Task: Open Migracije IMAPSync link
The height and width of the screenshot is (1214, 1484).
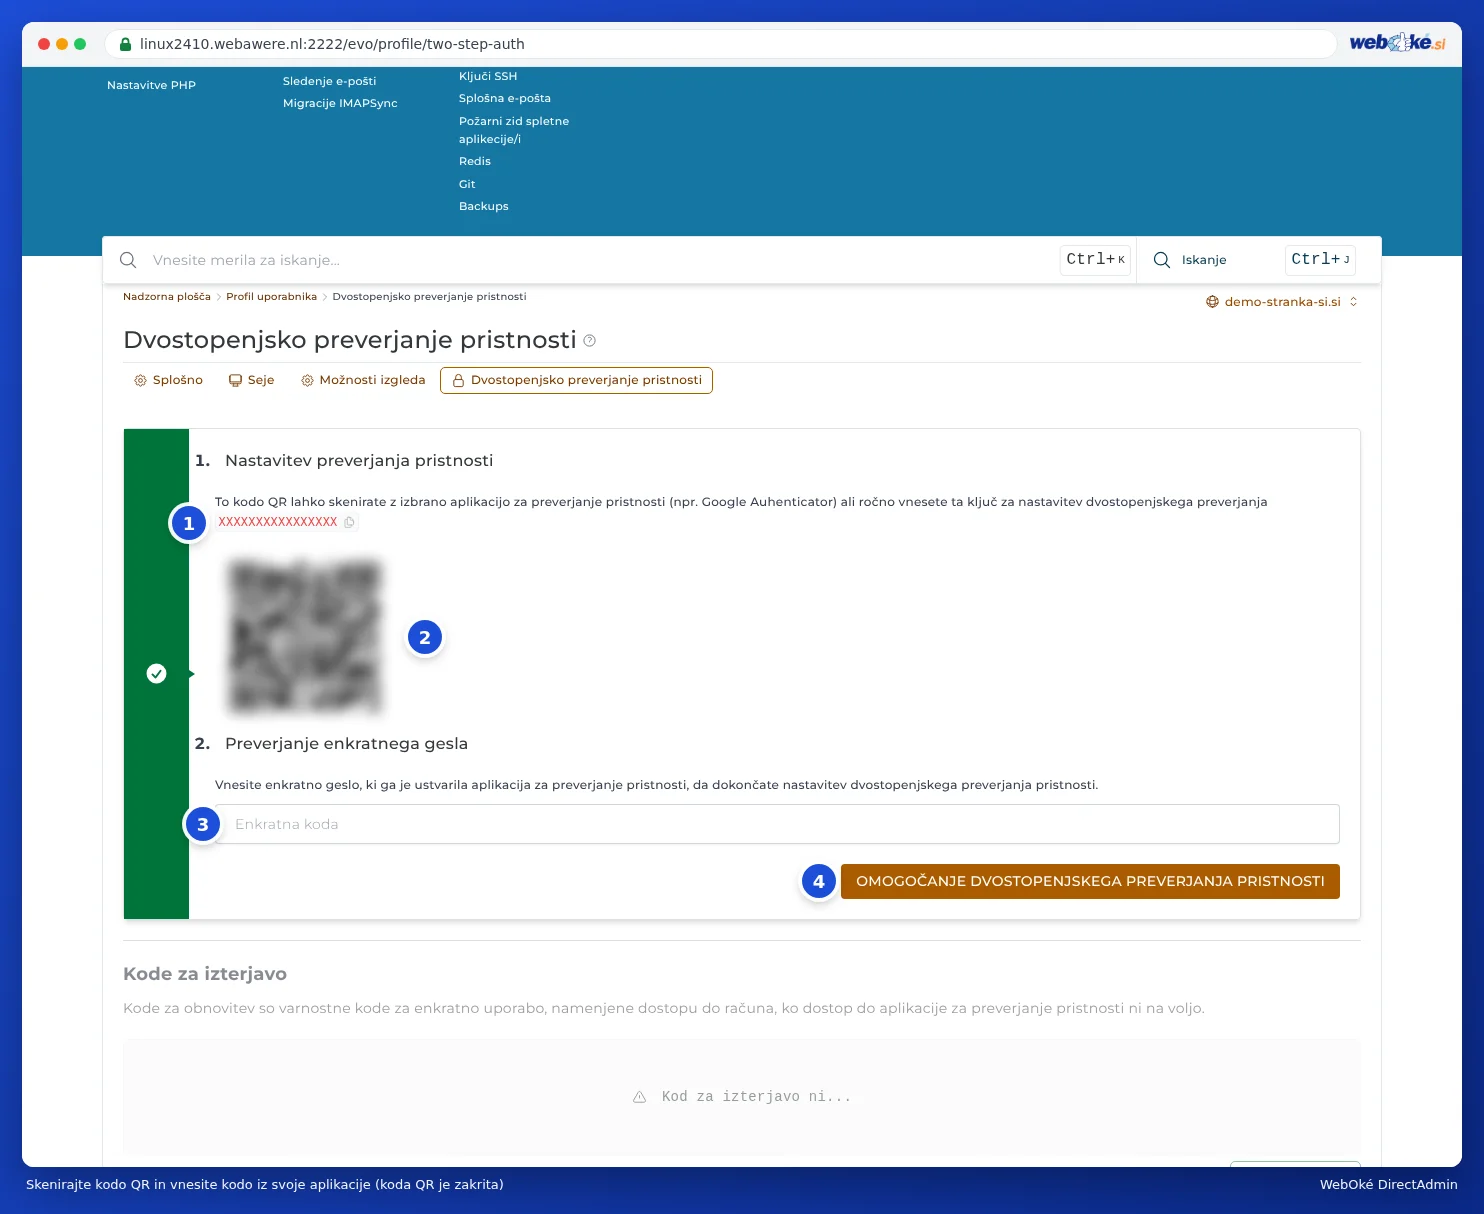Action: [340, 103]
